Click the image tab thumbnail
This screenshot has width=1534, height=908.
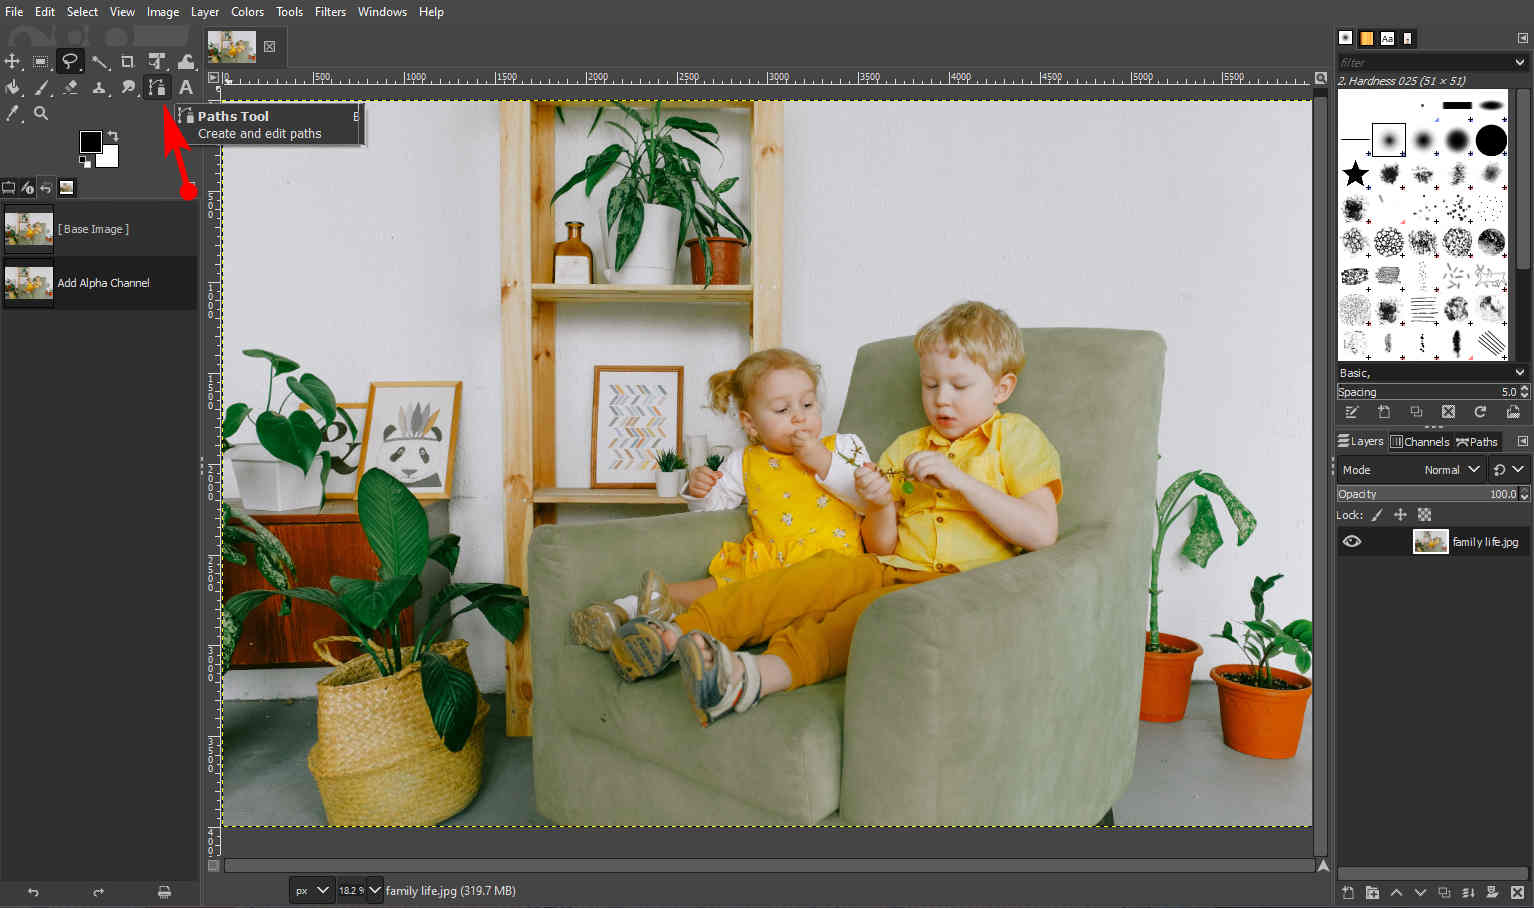click(231, 46)
